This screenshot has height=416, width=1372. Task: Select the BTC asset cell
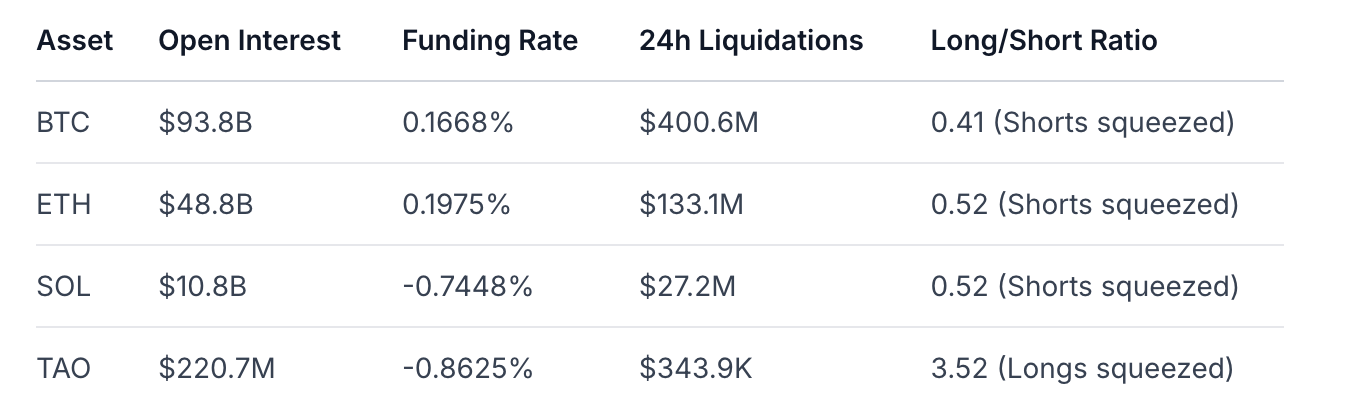pos(63,123)
